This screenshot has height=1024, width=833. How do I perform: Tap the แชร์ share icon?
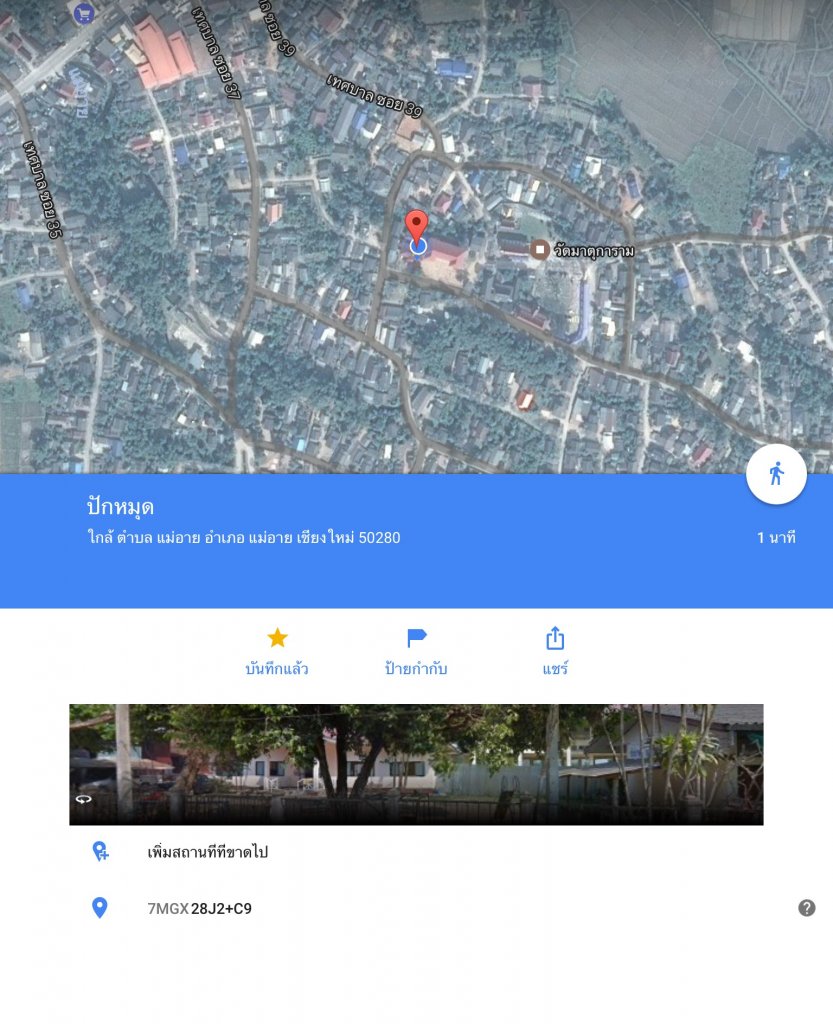point(555,638)
